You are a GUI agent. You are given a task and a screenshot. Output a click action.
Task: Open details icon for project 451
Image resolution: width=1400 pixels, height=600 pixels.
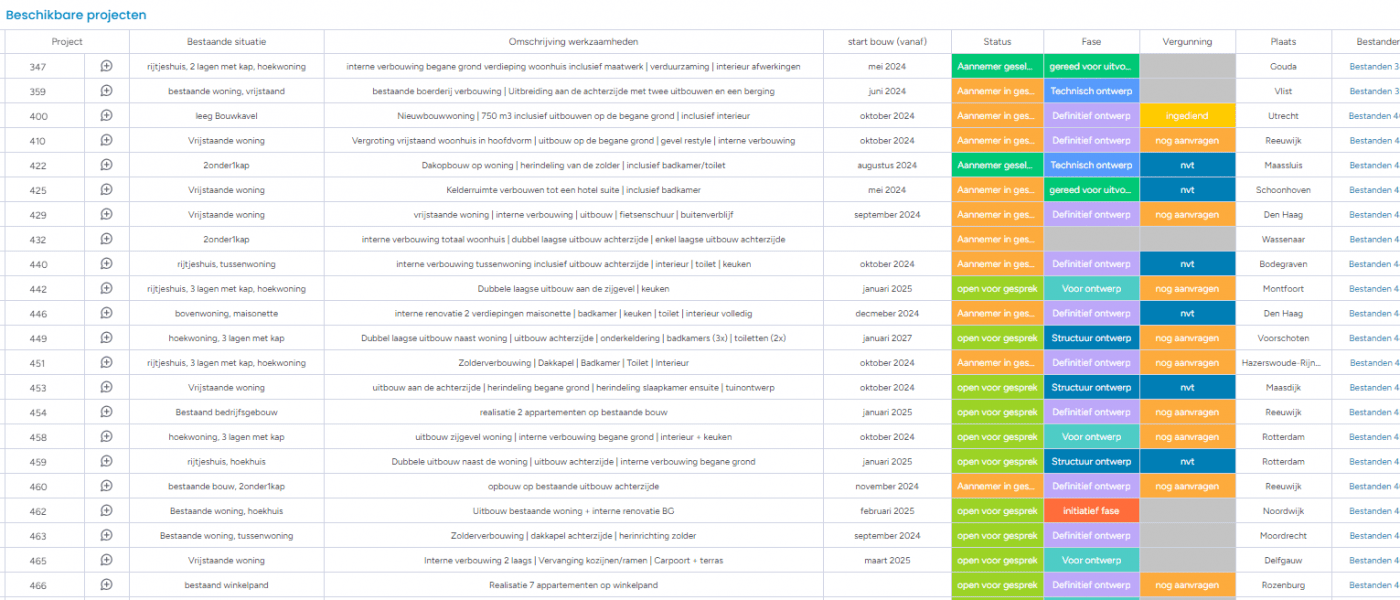point(107,362)
